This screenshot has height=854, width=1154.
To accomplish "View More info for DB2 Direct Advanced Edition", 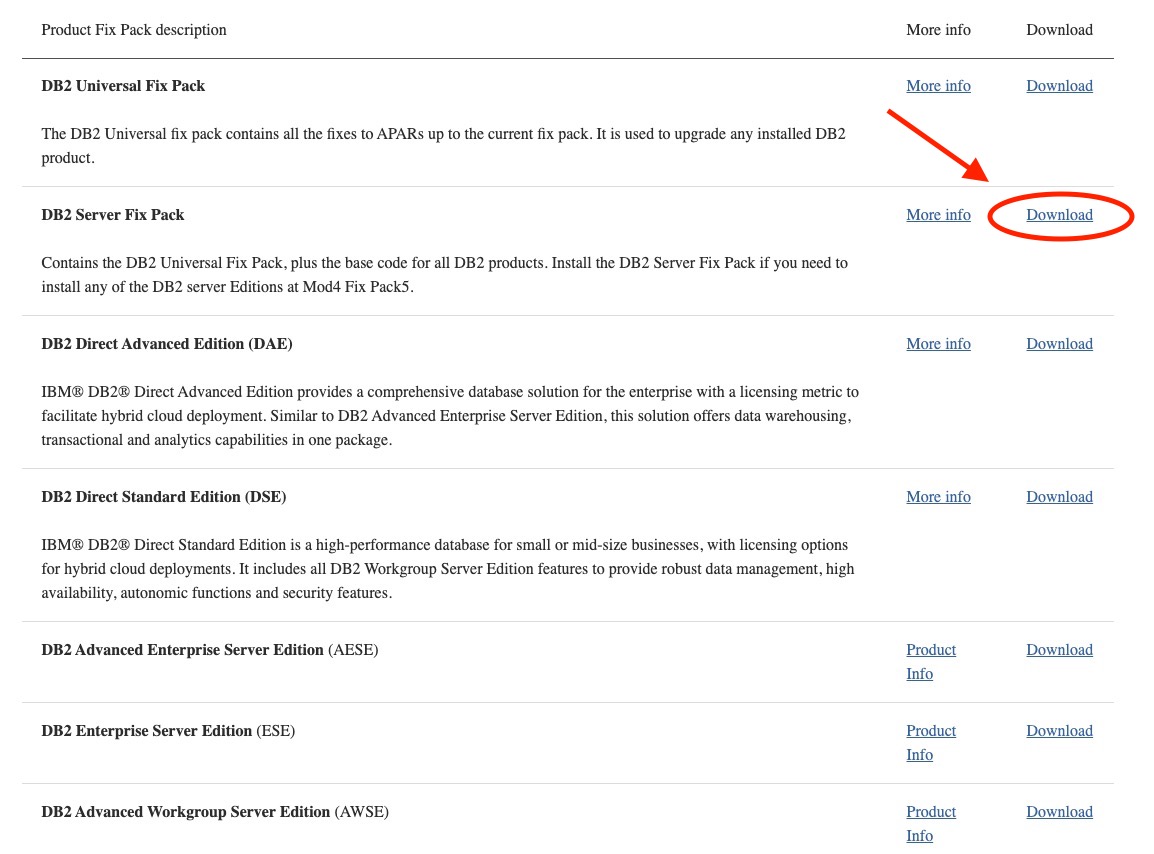I will (938, 344).
